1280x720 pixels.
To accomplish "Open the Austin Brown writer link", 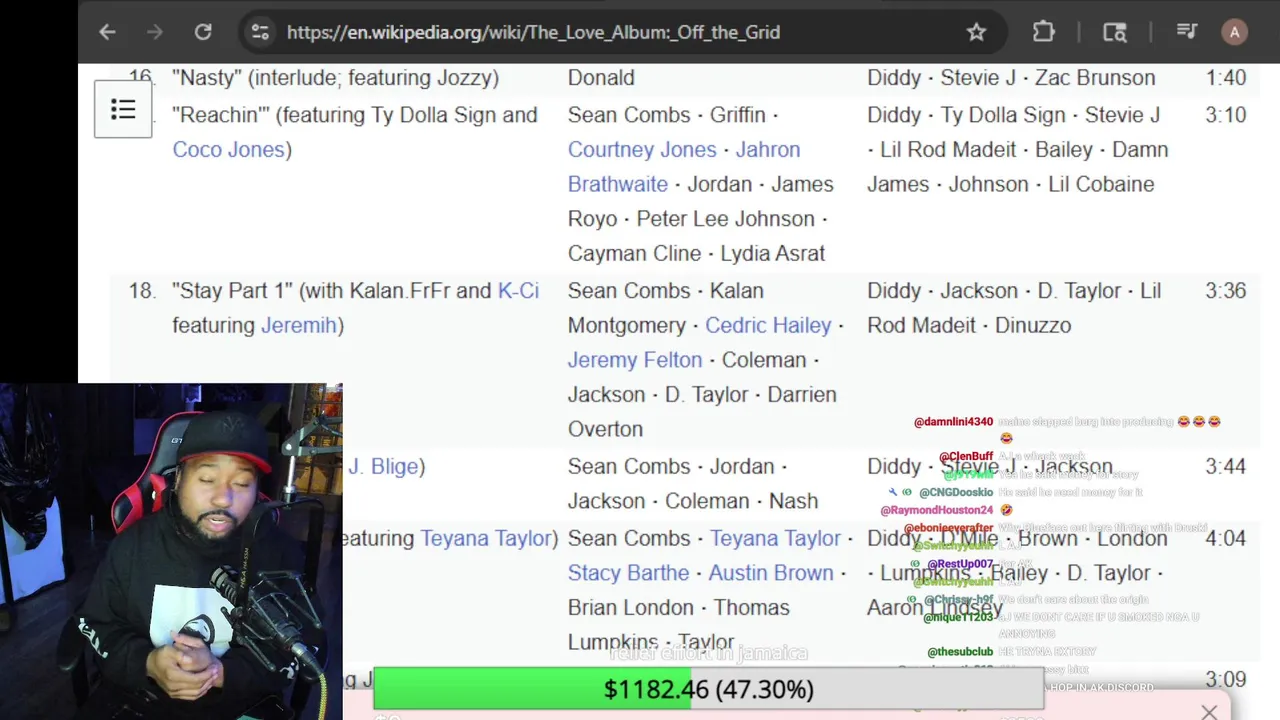I will (x=771, y=573).
